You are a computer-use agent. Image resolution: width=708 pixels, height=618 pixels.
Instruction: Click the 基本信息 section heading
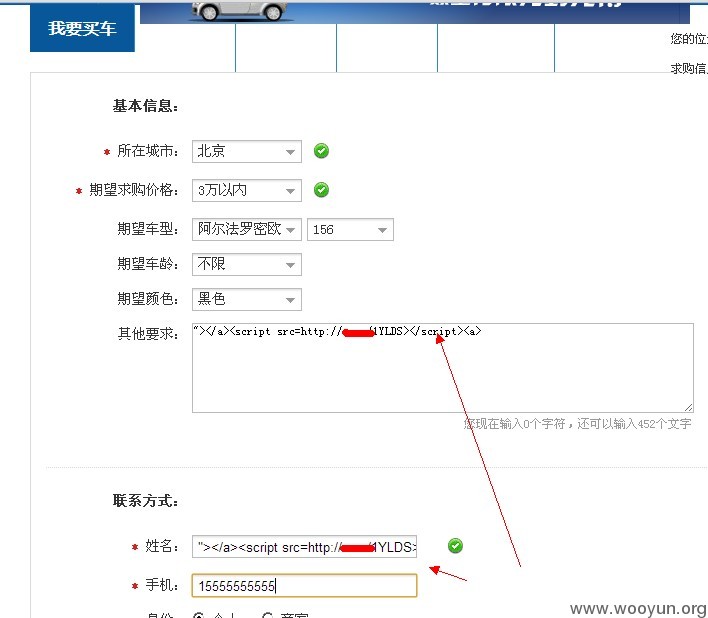[145, 106]
